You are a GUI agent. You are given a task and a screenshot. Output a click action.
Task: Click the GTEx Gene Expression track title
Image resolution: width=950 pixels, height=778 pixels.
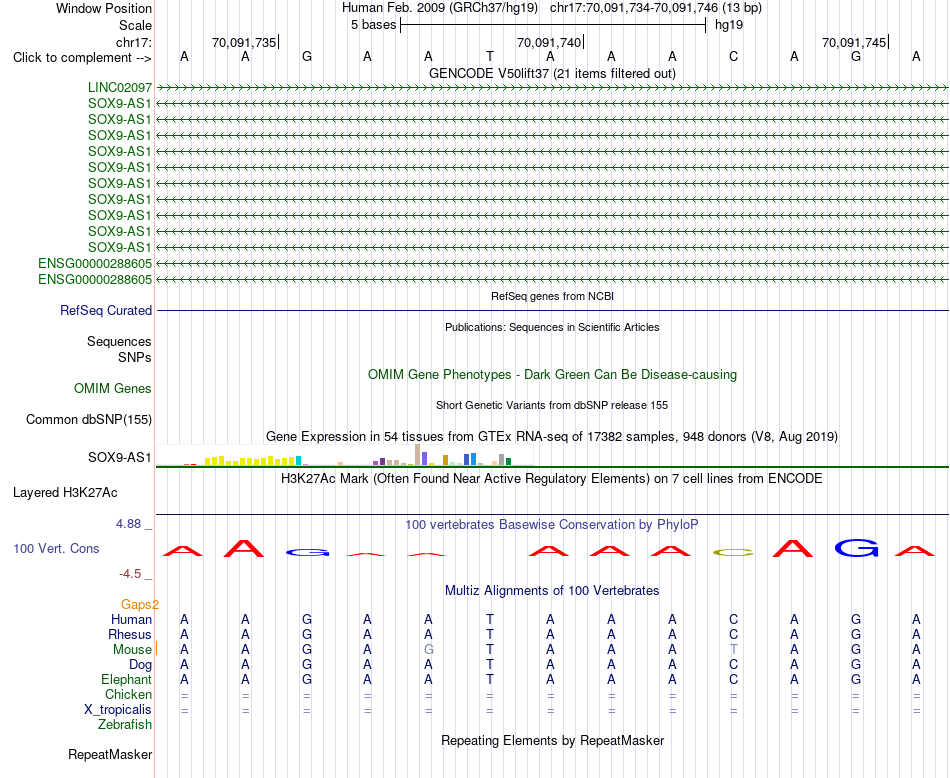click(552, 436)
